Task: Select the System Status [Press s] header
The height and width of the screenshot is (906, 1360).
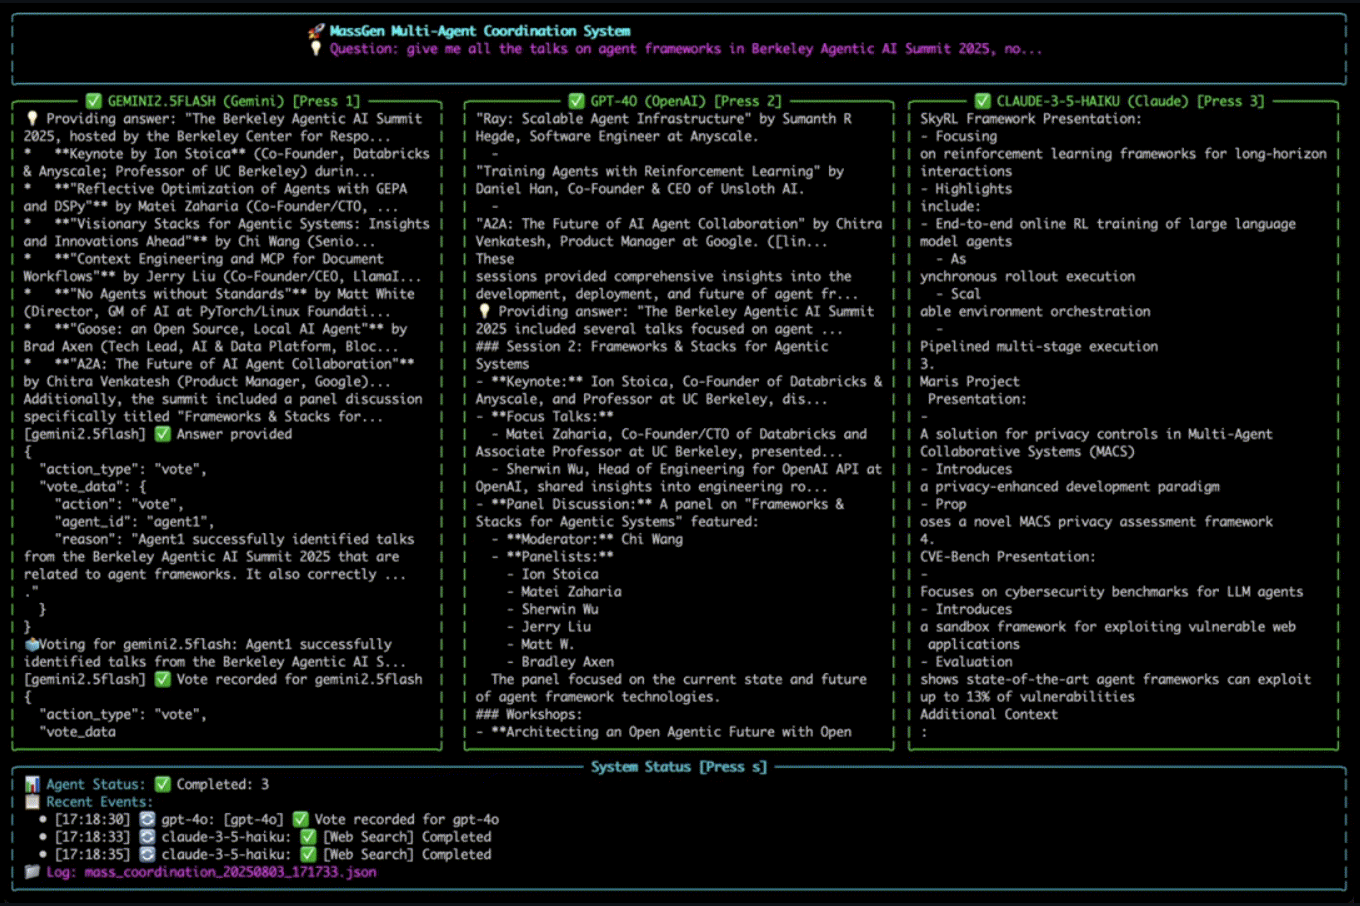Action: click(679, 767)
